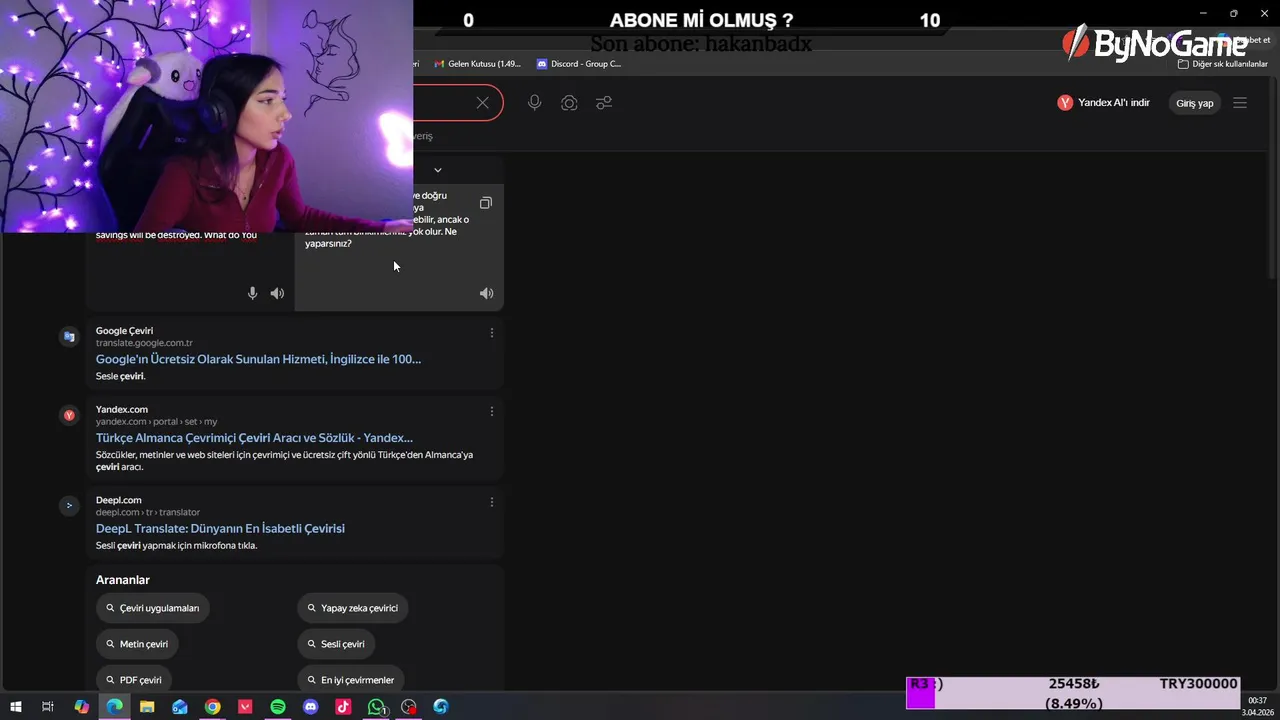Open Gelen Kutusu Gmail bookmark

(x=478, y=64)
